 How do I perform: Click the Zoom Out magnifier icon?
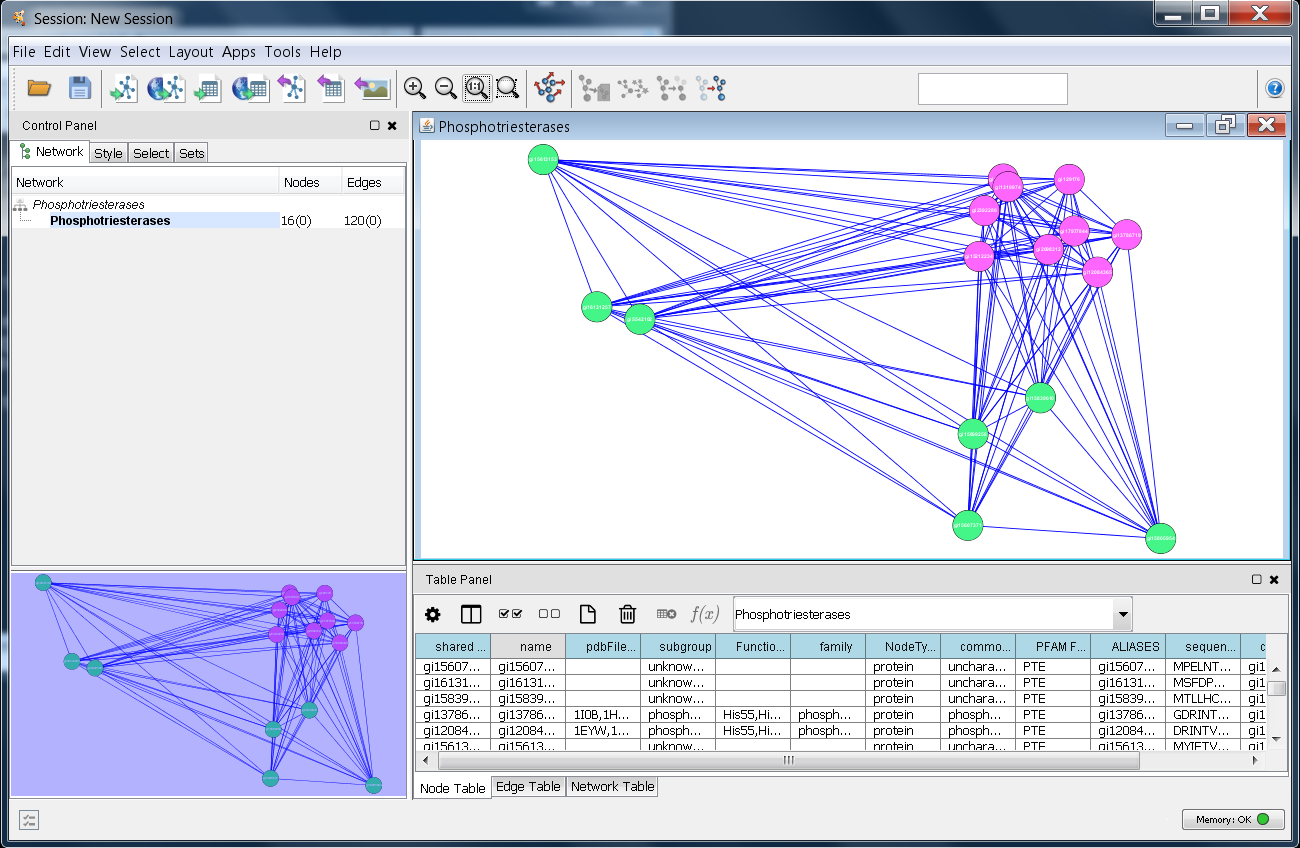(x=446, y=88)
